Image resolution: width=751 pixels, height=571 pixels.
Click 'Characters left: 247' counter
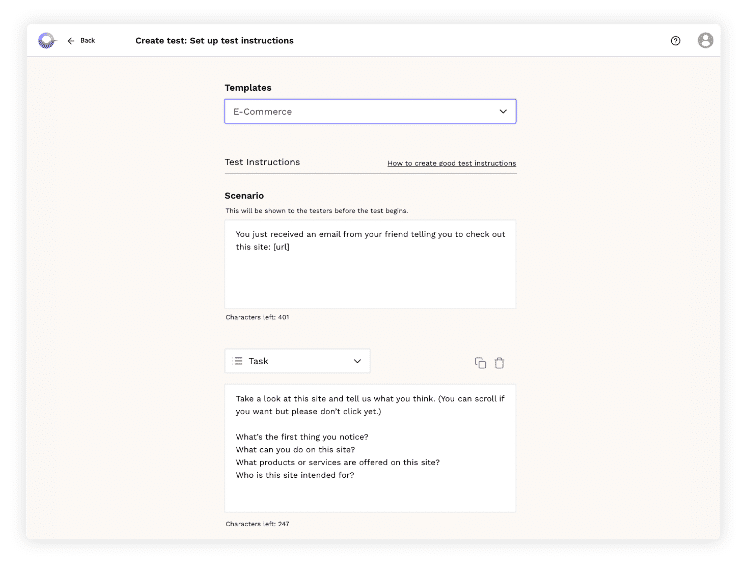click(257, 524)
